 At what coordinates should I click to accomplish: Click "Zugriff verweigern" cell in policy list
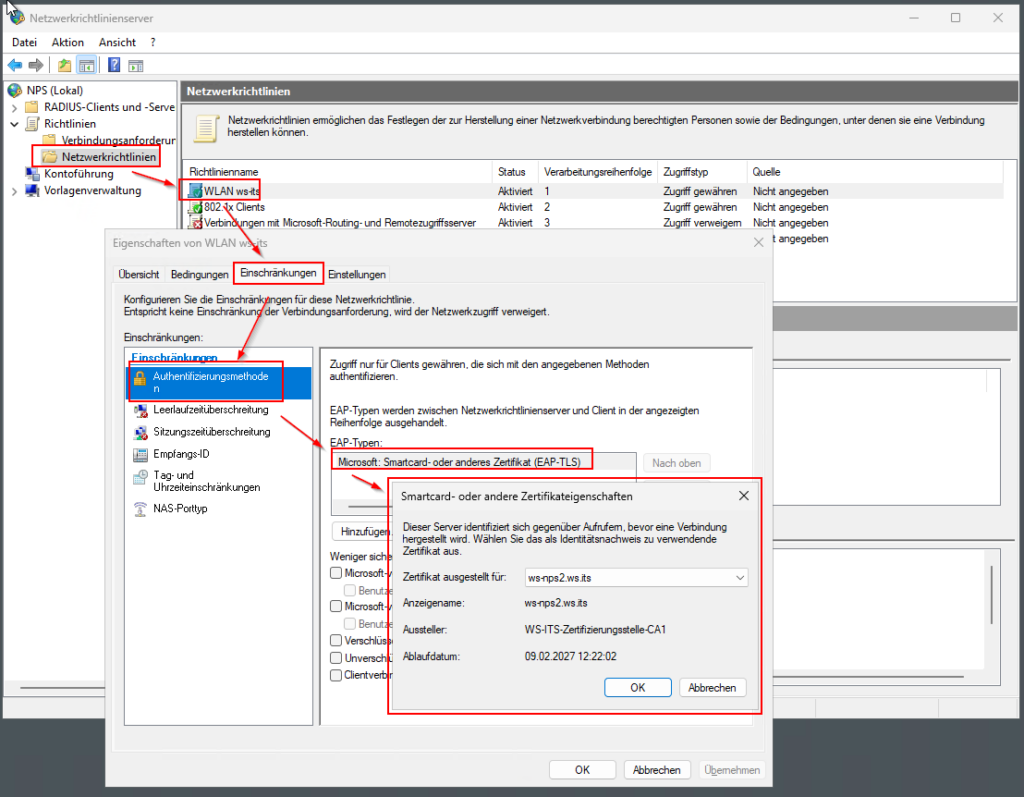pyautogui.click(x=702, y=223)
